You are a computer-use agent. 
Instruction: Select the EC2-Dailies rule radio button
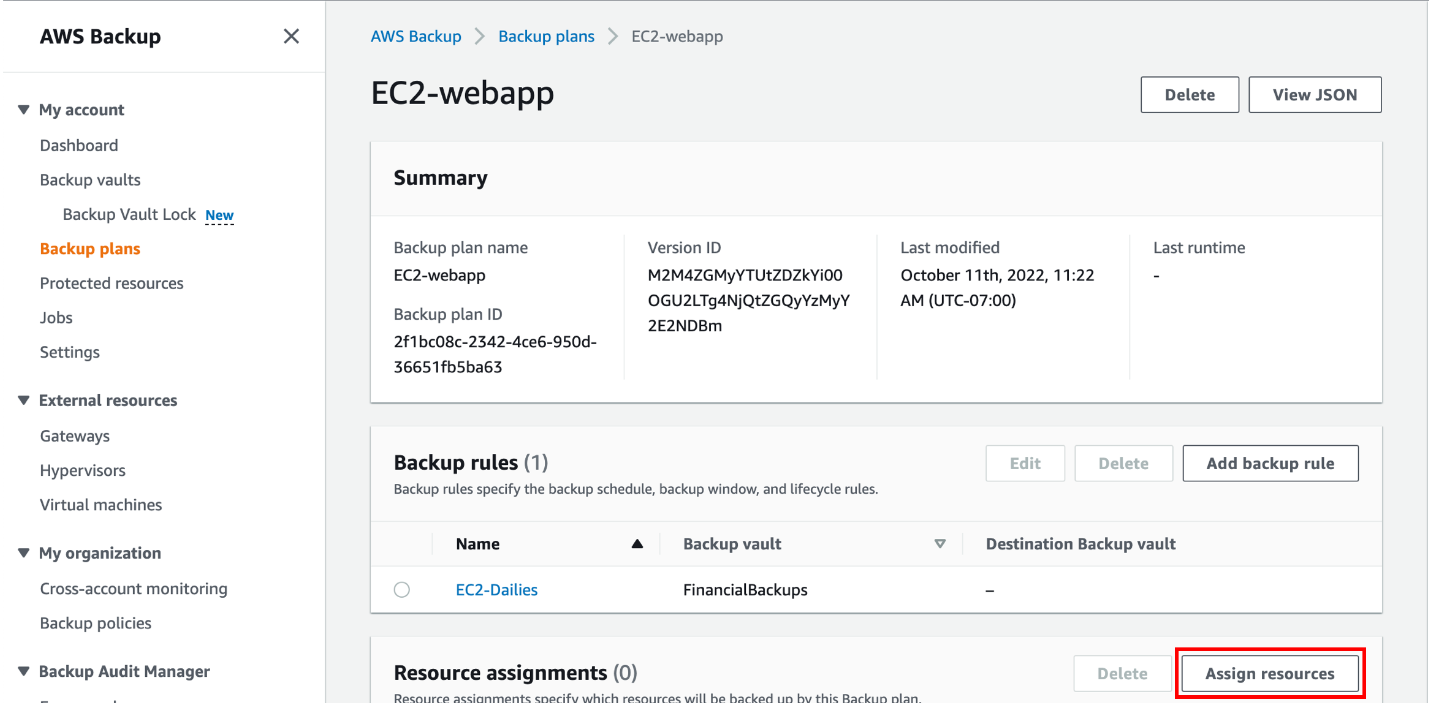(x=402, y=590)
